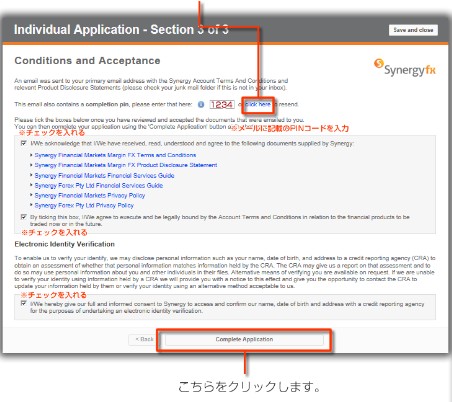452x402 pixels.
Task: Click the completion pin input field
Action: (x=222, y=105)
